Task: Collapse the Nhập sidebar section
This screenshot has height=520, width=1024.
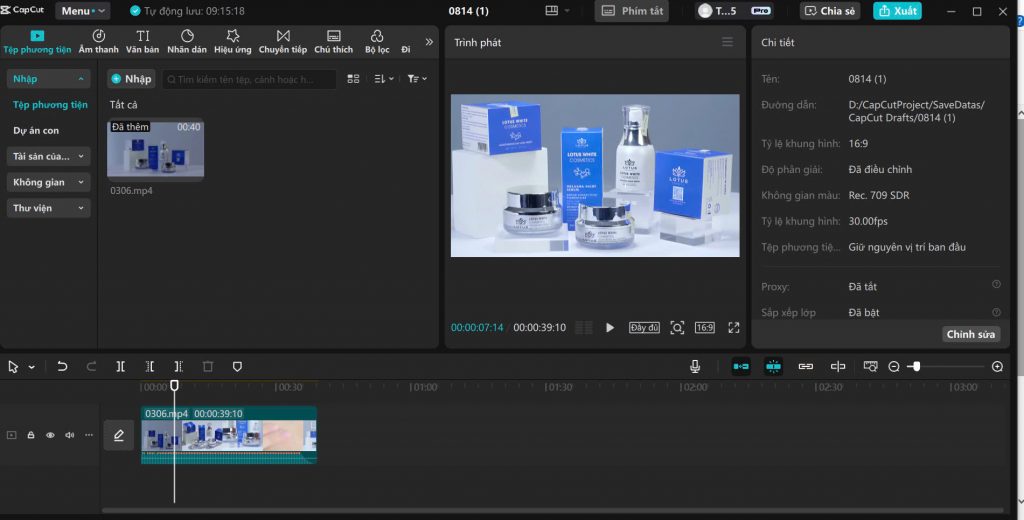Action: click(x=48, y=78)
